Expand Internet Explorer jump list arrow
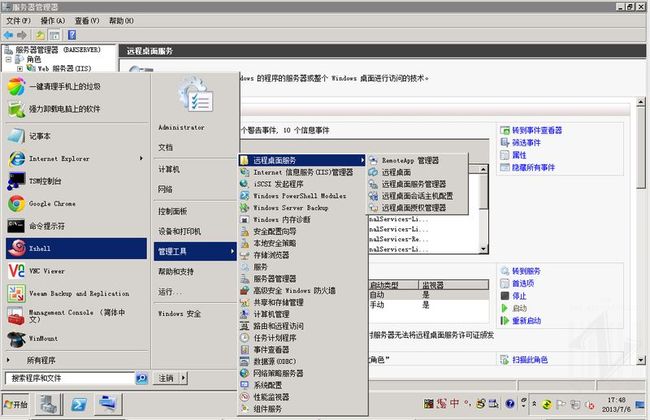 click(141, 158)
